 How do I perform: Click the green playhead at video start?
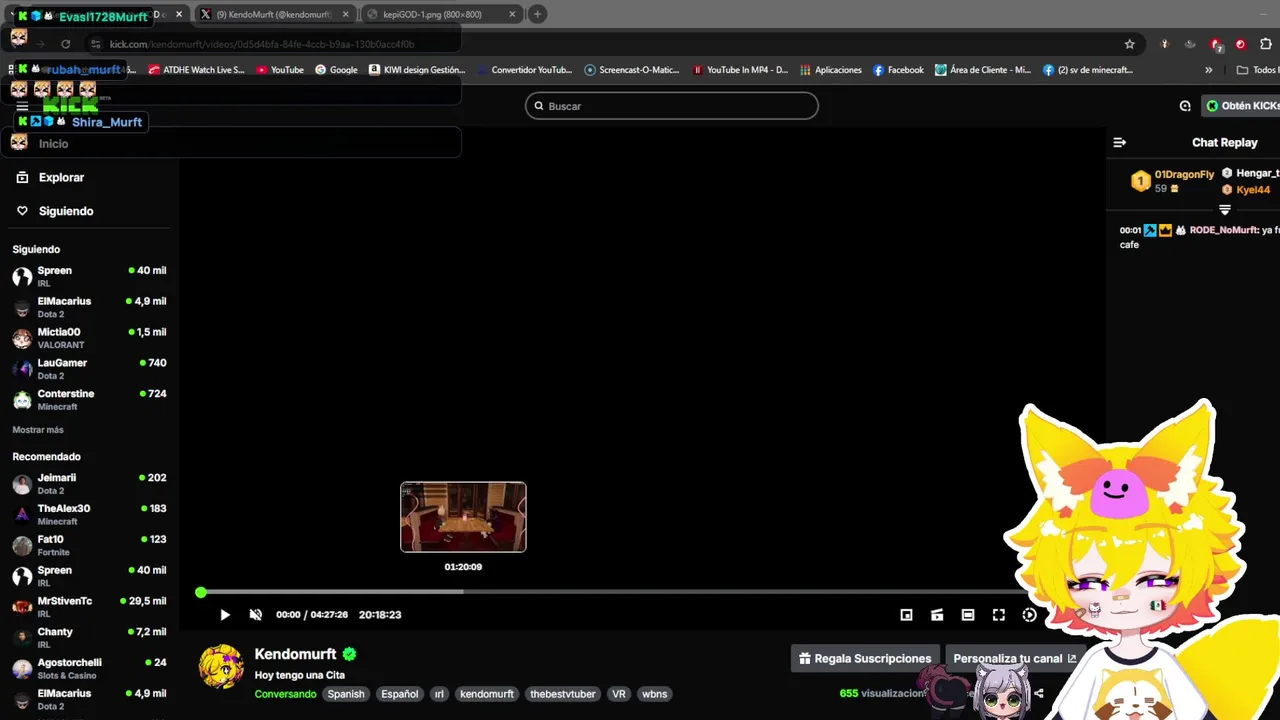coord(201,592)
